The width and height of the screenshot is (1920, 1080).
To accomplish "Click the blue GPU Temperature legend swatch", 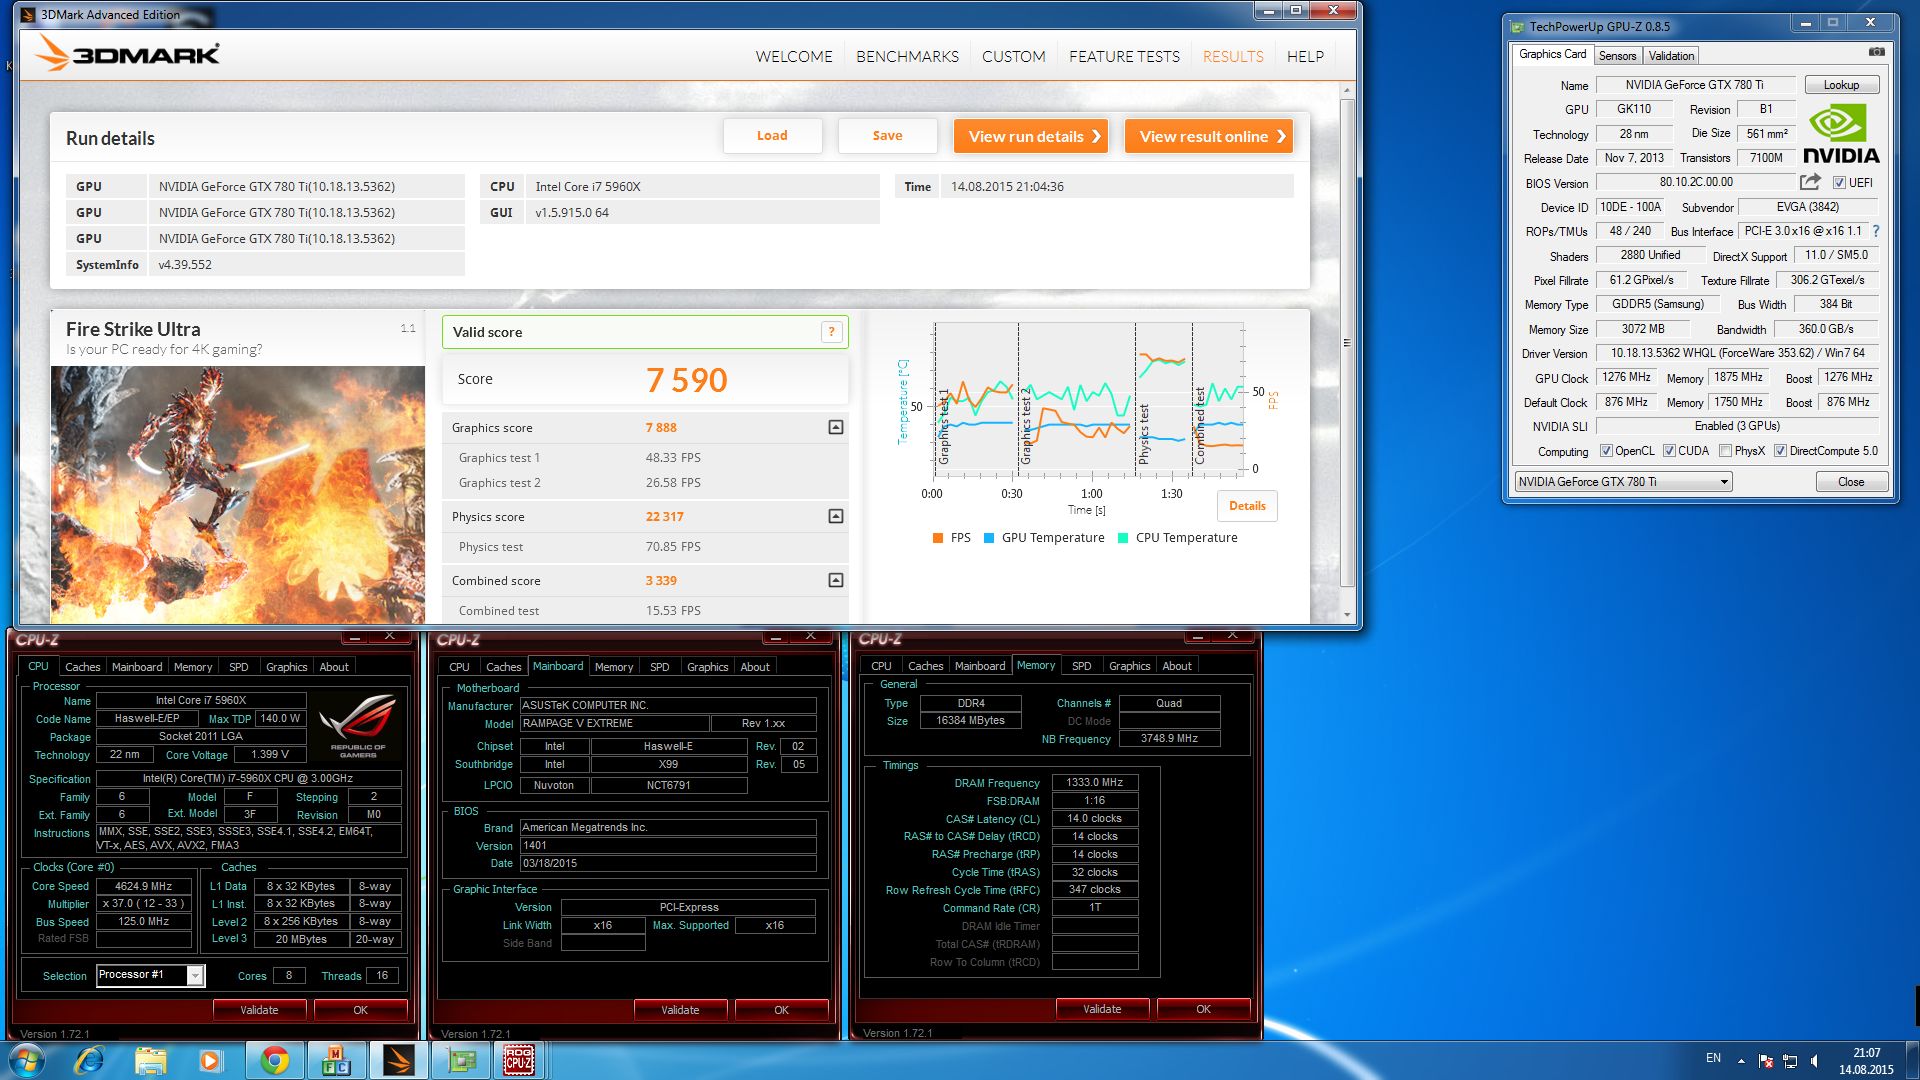I will point(989,538).
